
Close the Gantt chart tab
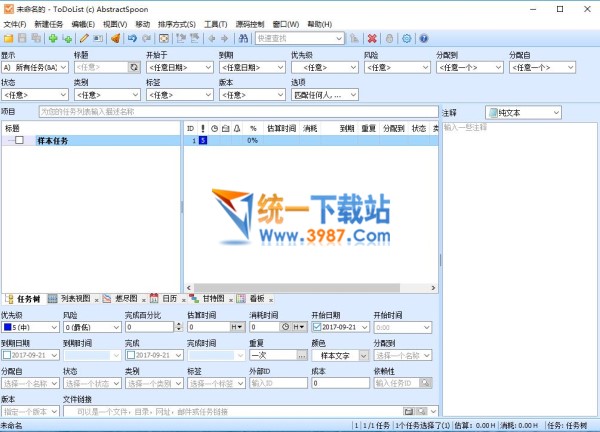(231, 300)
